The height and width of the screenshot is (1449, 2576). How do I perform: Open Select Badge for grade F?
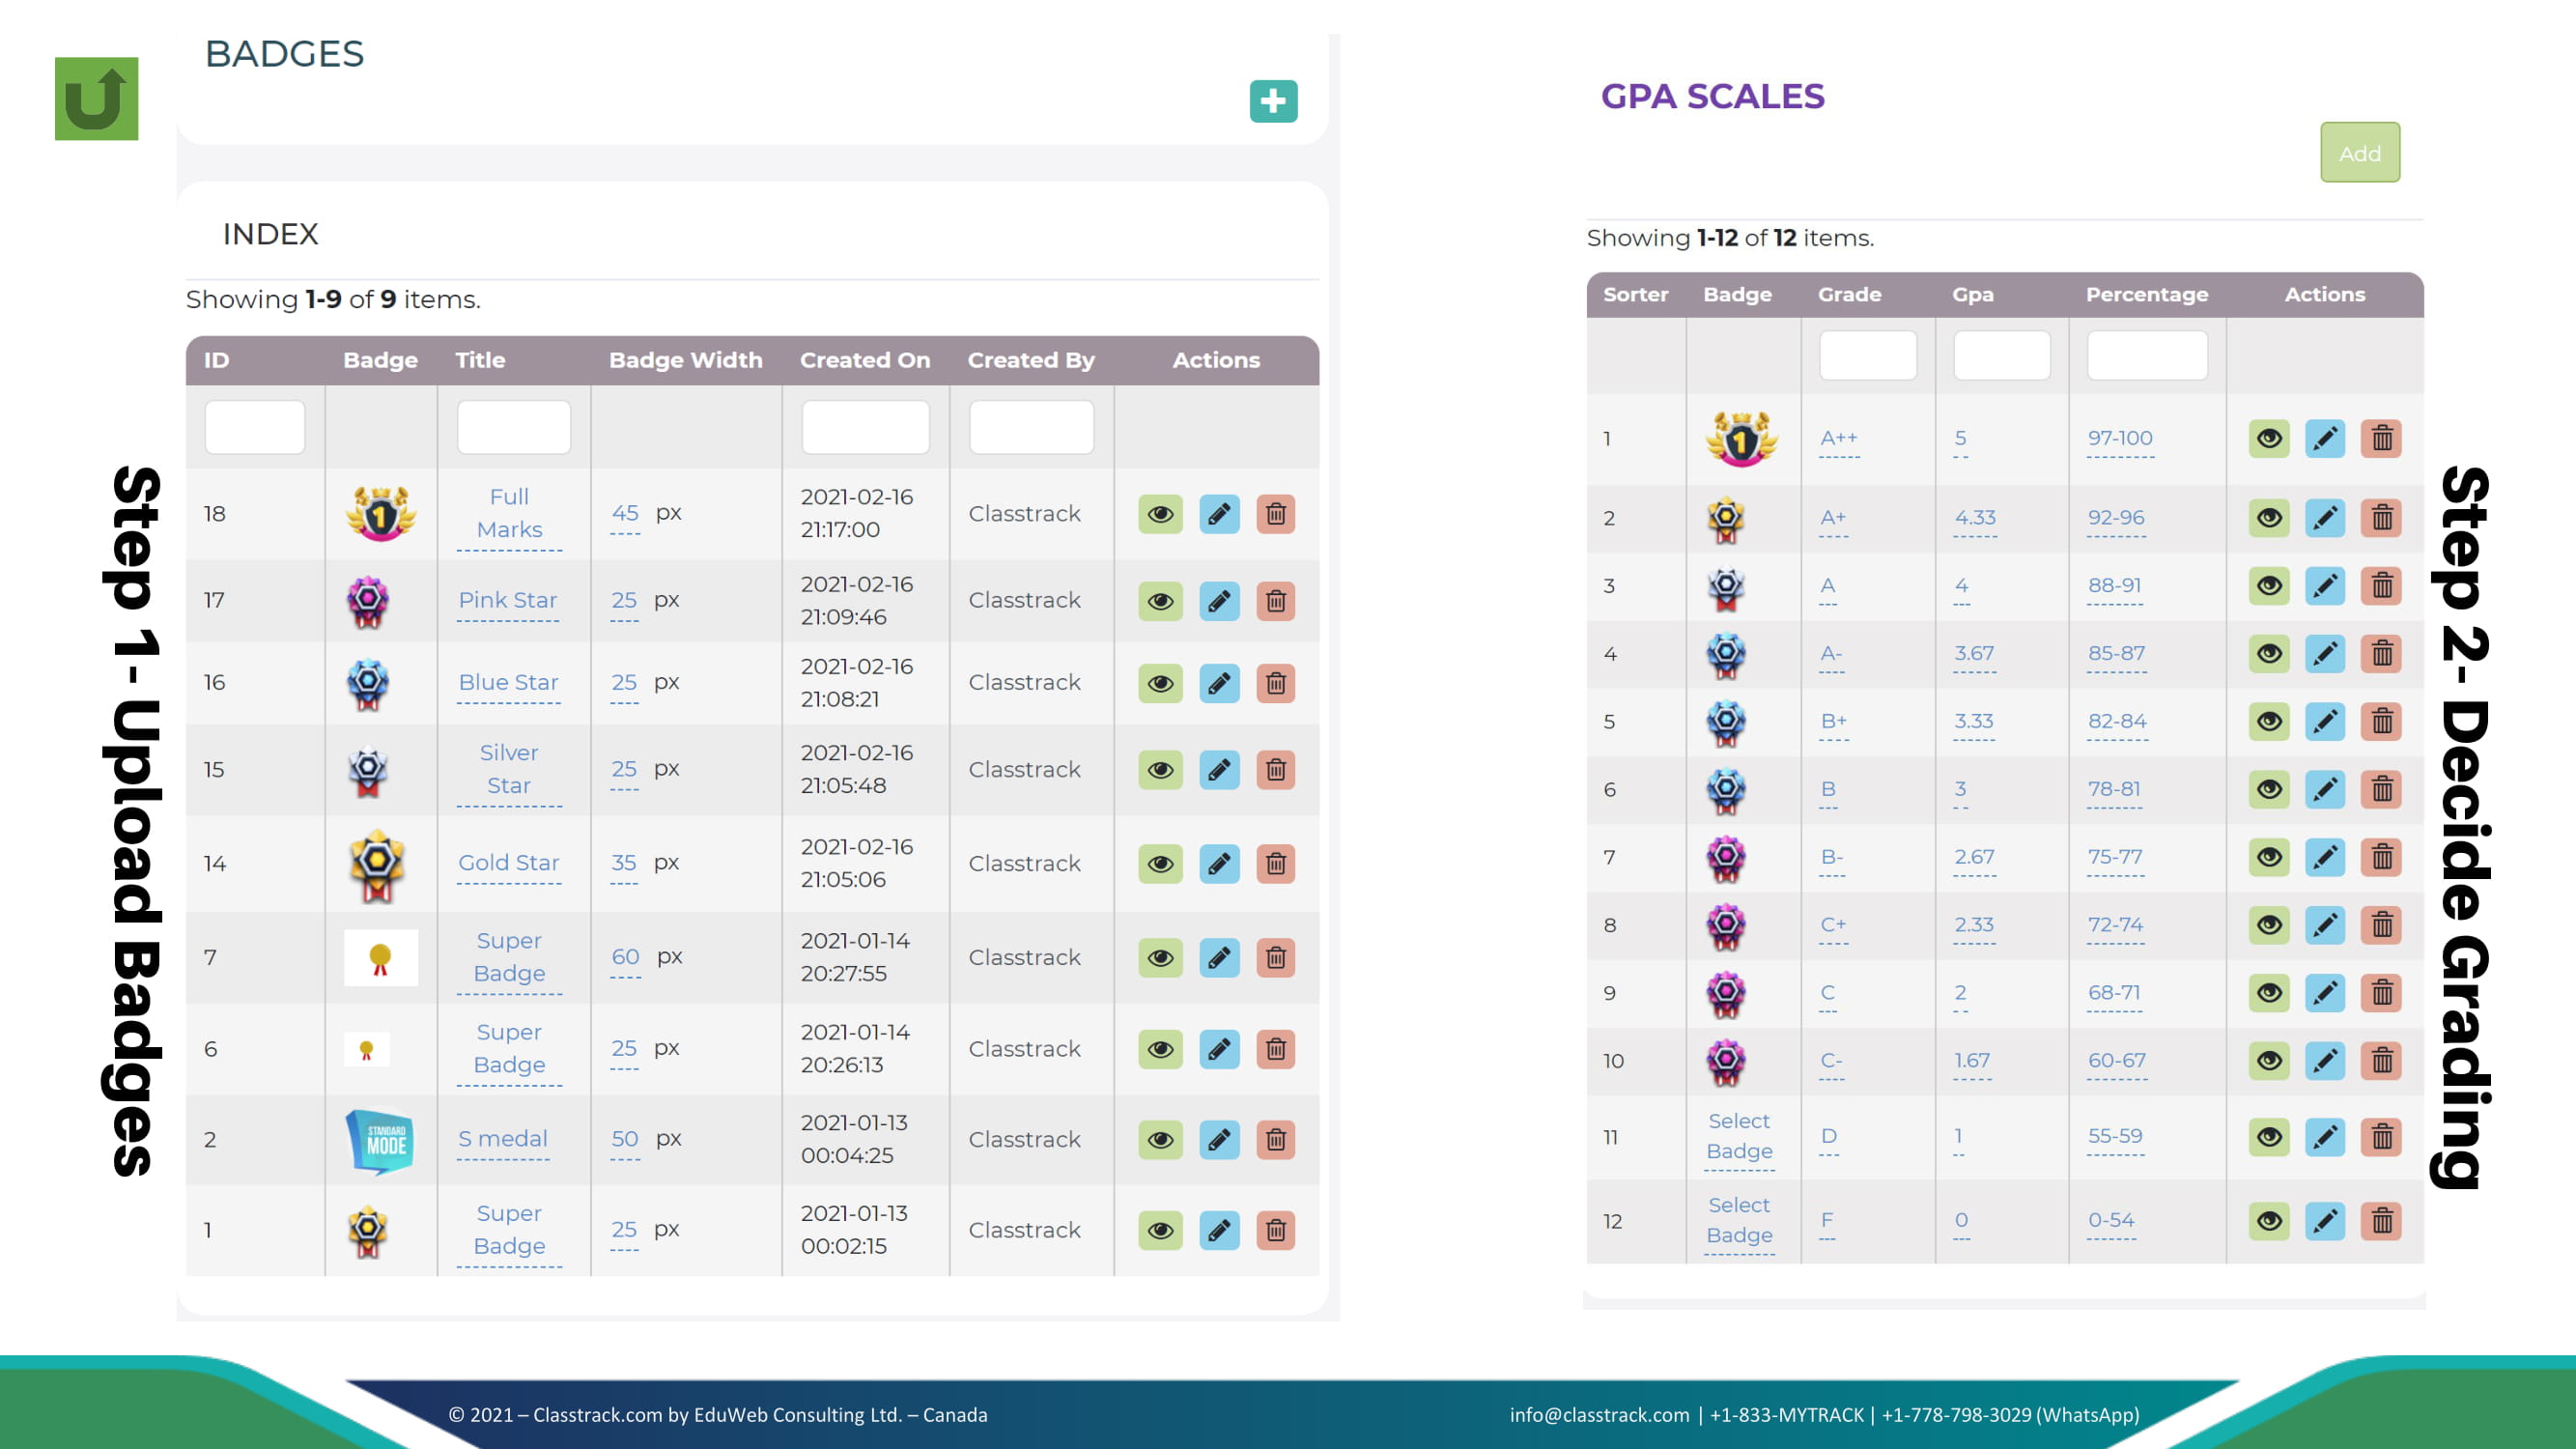pos(1739,1220)
